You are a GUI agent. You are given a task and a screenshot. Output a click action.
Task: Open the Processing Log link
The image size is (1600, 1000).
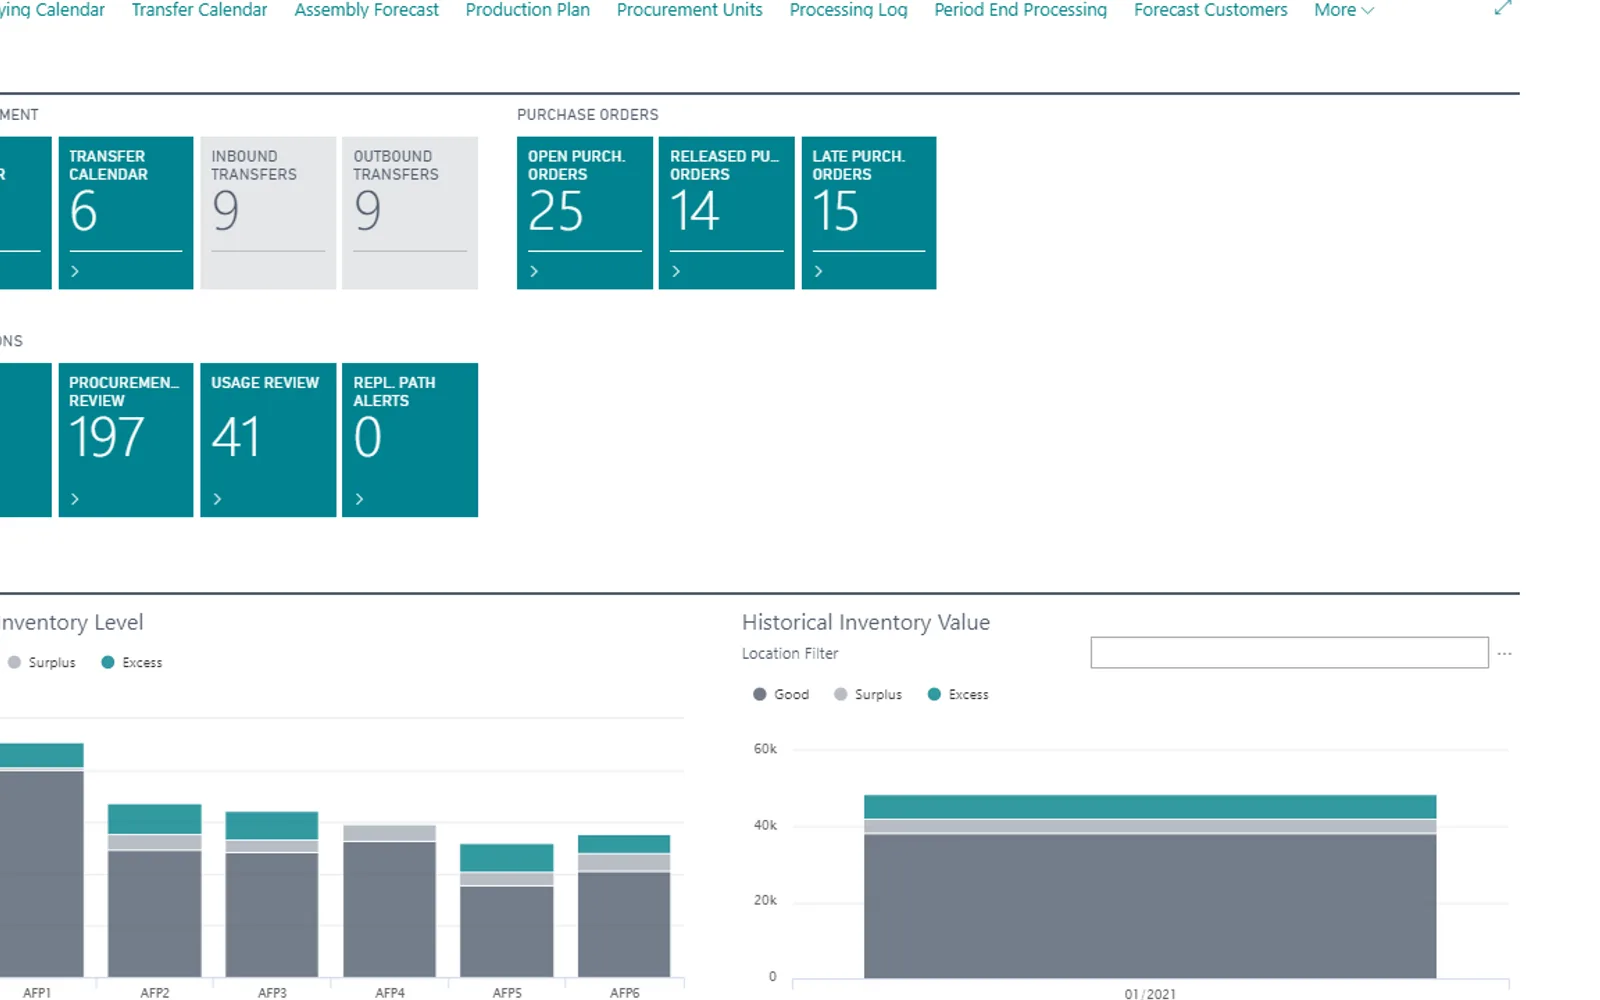(848, 10)
